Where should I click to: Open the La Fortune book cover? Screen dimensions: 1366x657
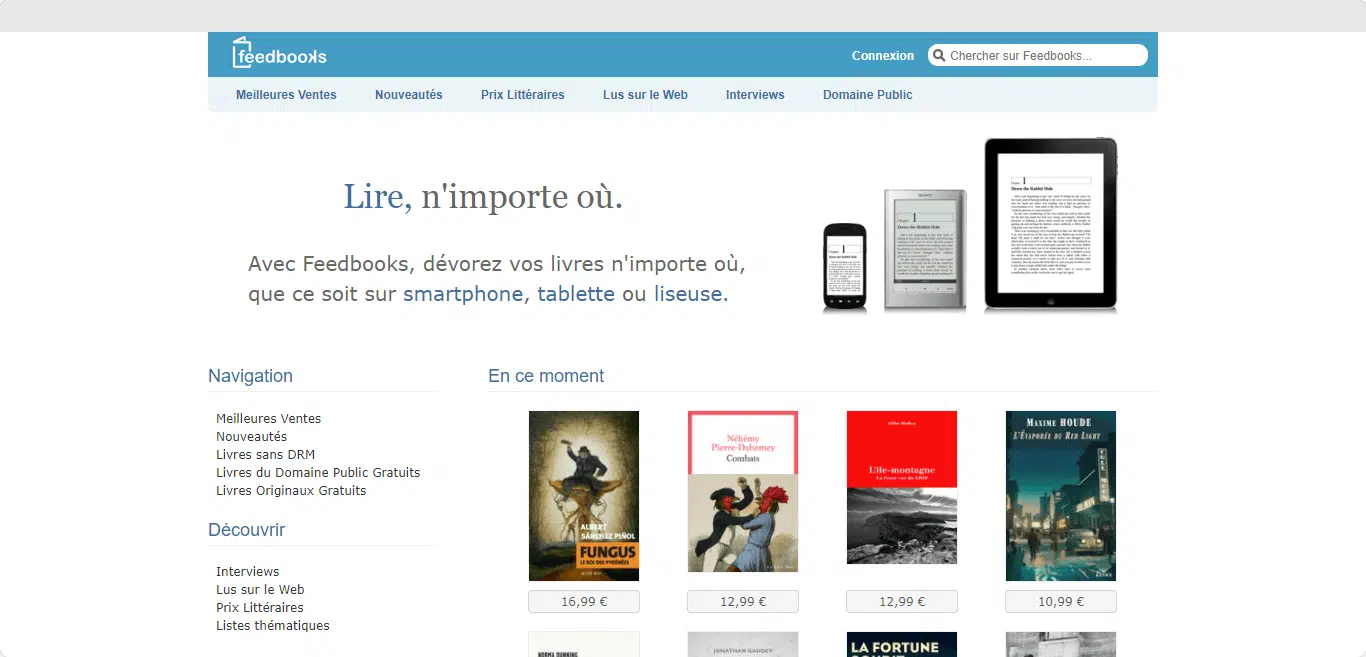pos(902,644)
